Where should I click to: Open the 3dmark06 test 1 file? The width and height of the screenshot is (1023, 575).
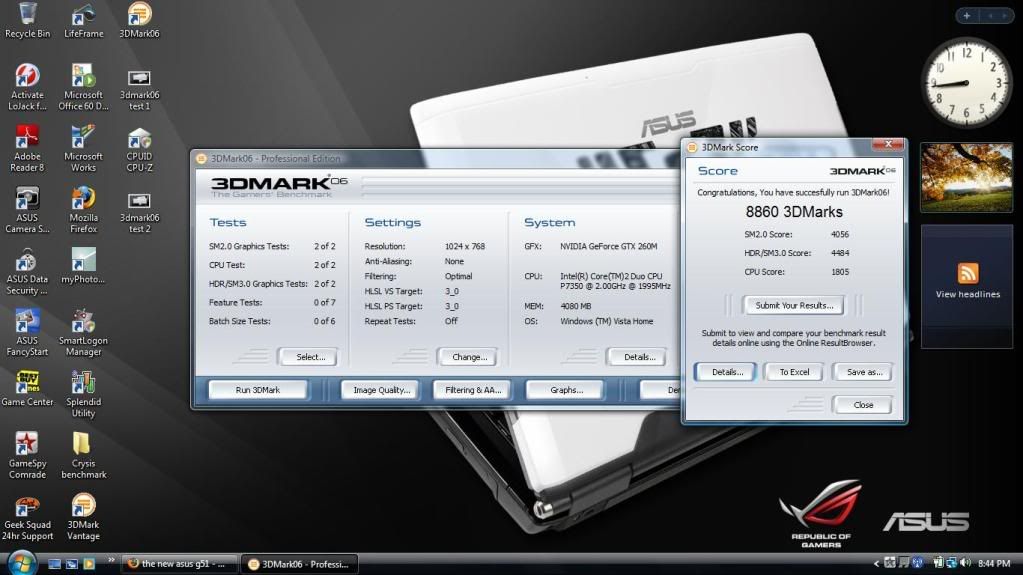139,87
